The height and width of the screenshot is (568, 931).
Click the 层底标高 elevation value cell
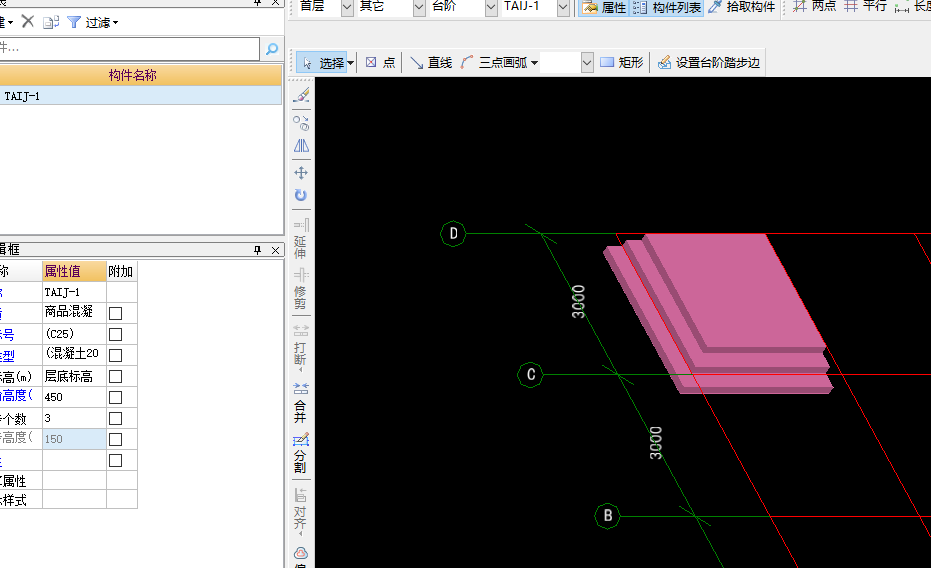point(74,376)
